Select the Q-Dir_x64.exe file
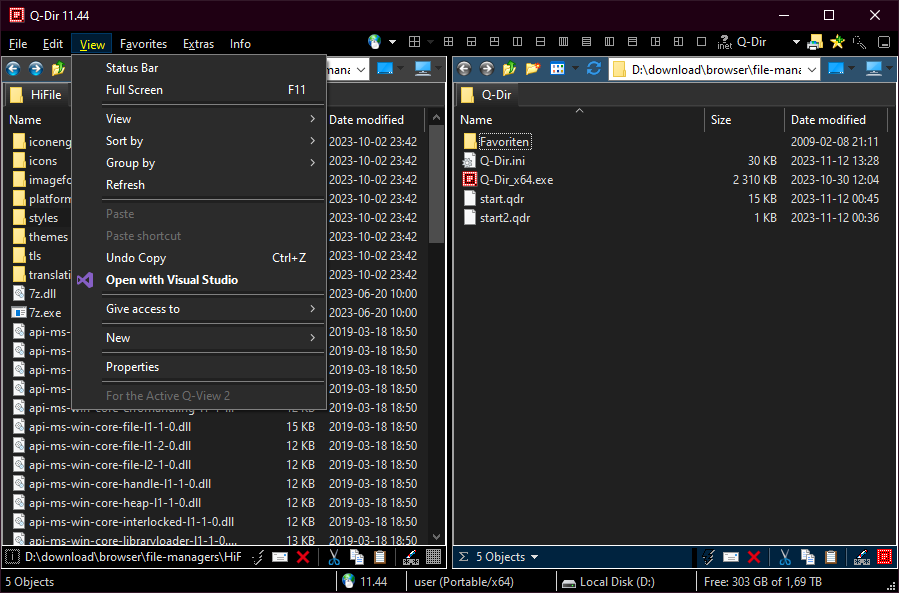The width and height of the screenshot is (899, 593). coord(516,180)
